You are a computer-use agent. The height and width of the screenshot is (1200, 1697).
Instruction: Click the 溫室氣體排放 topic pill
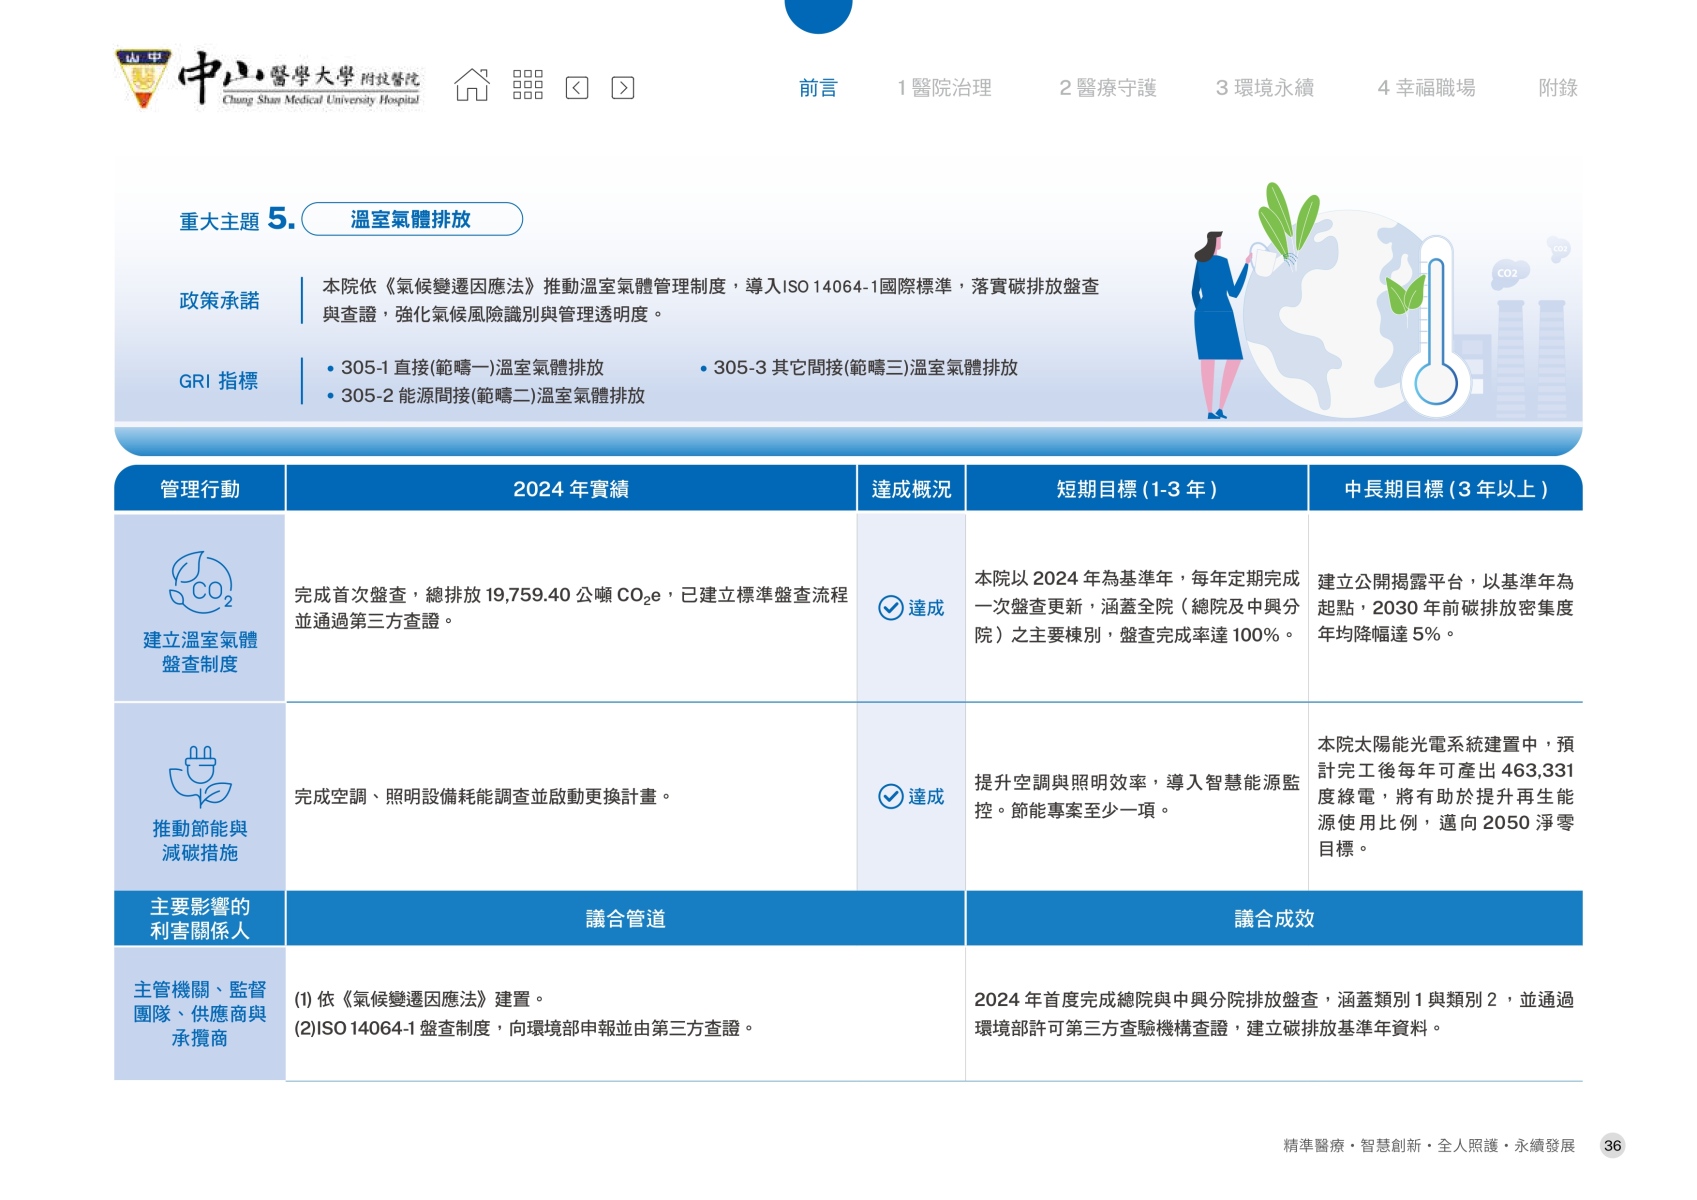pyautogui.click(x=411, y=219)
